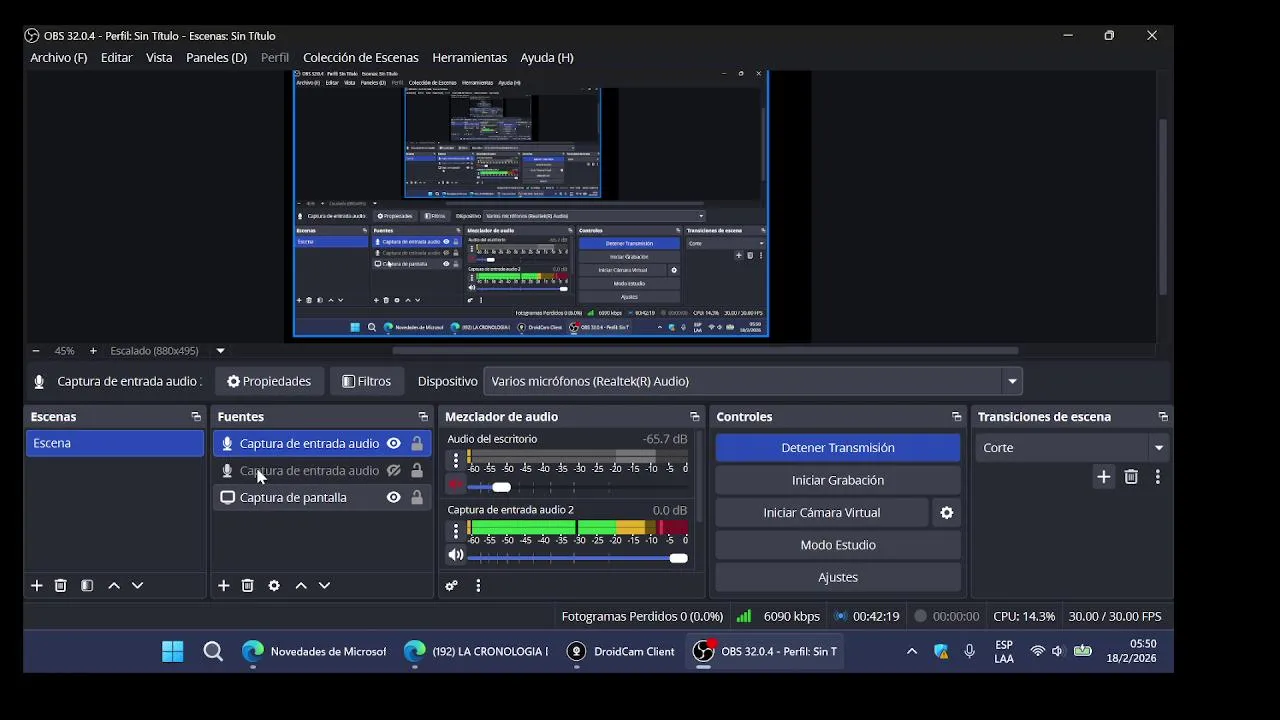Open the Vista menu
The image size is (1280, 720).
pos(159,58)
